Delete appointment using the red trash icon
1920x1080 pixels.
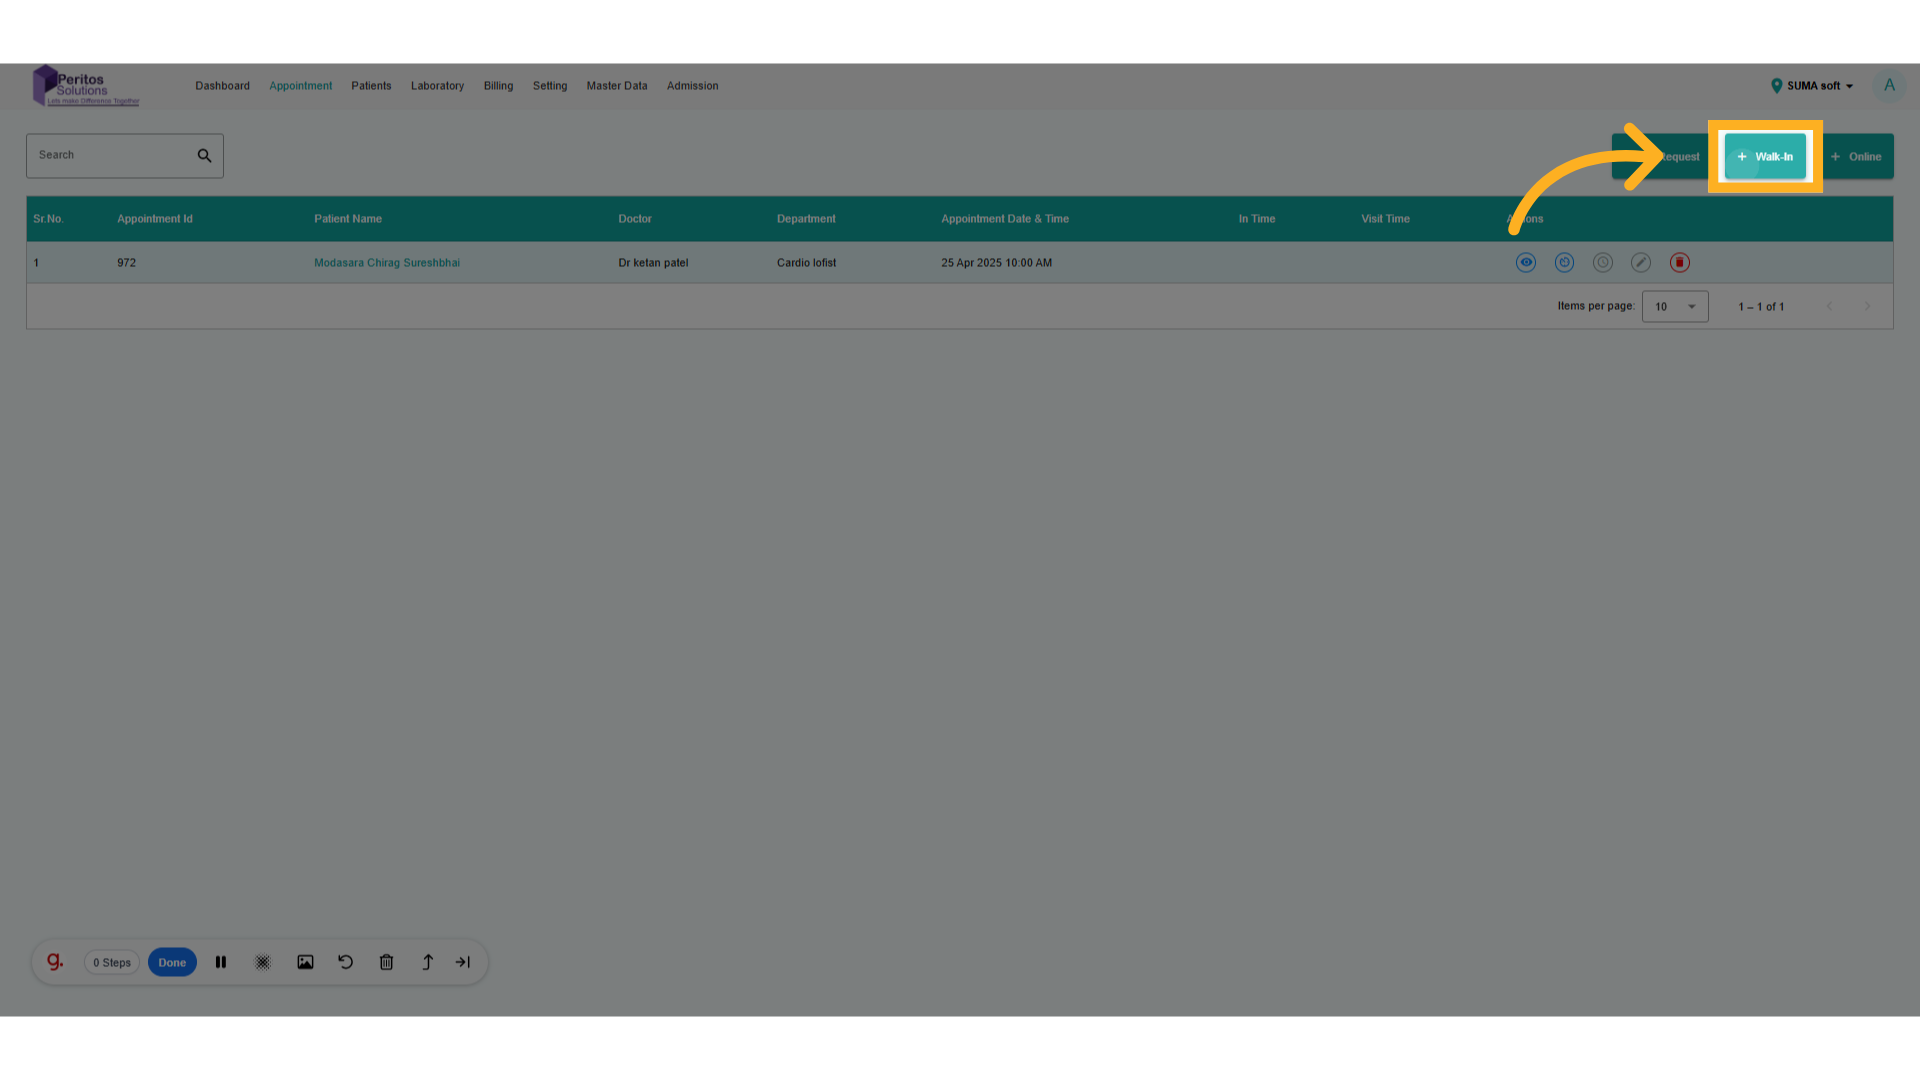pos(1679,262)
